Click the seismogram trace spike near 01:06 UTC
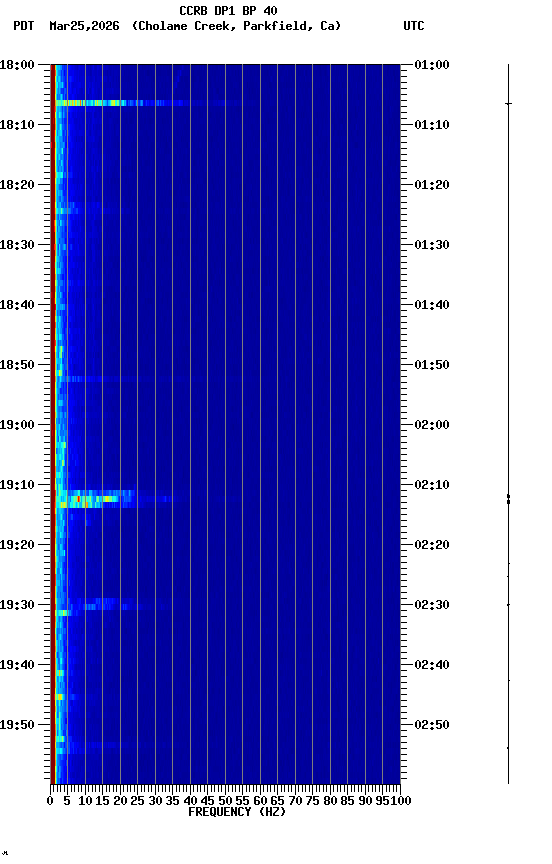 coord(508,103)
